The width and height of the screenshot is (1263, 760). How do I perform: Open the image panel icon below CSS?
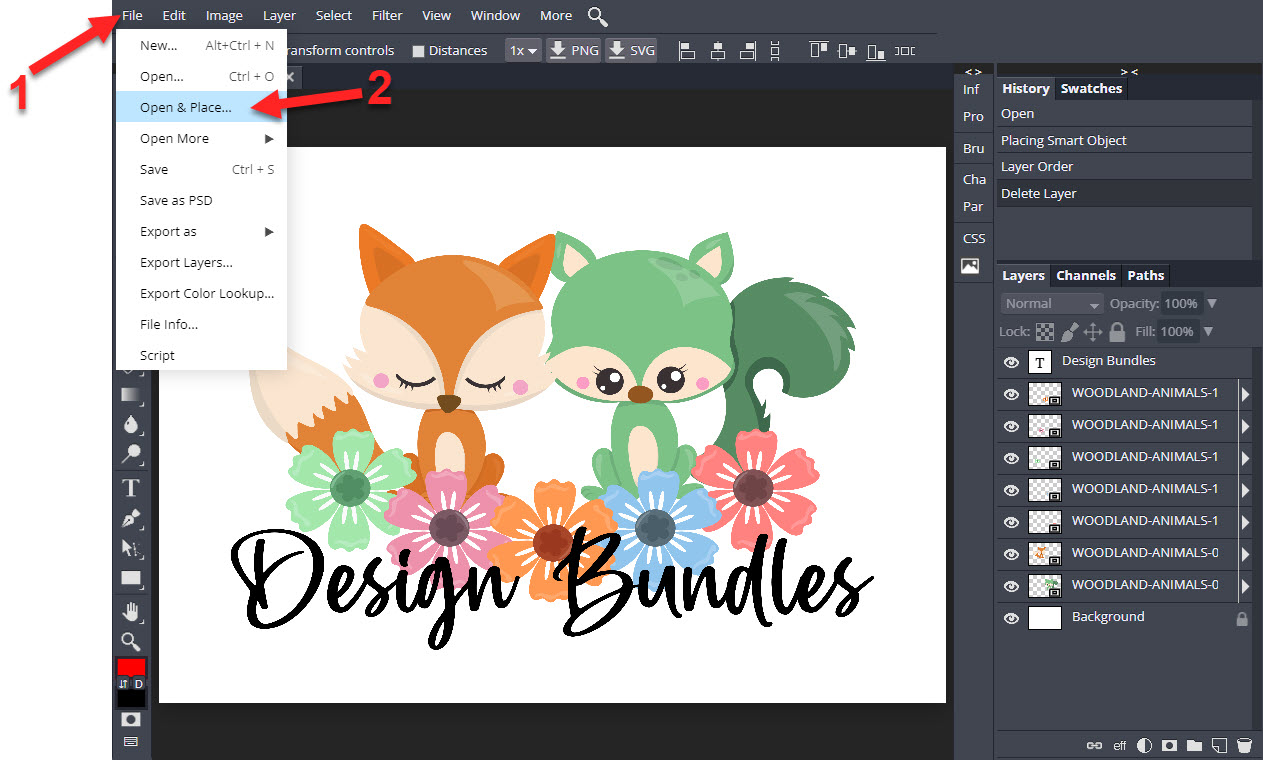click(970, 266)
